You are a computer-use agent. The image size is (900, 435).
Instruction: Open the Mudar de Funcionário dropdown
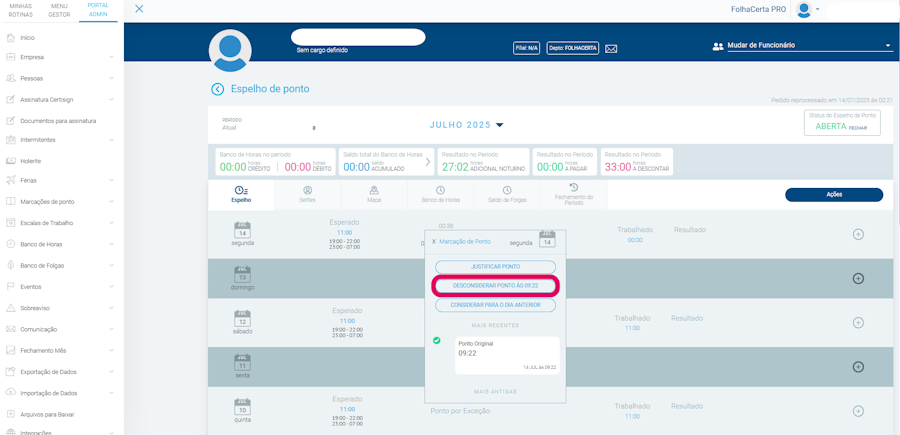tap(810, 45)
